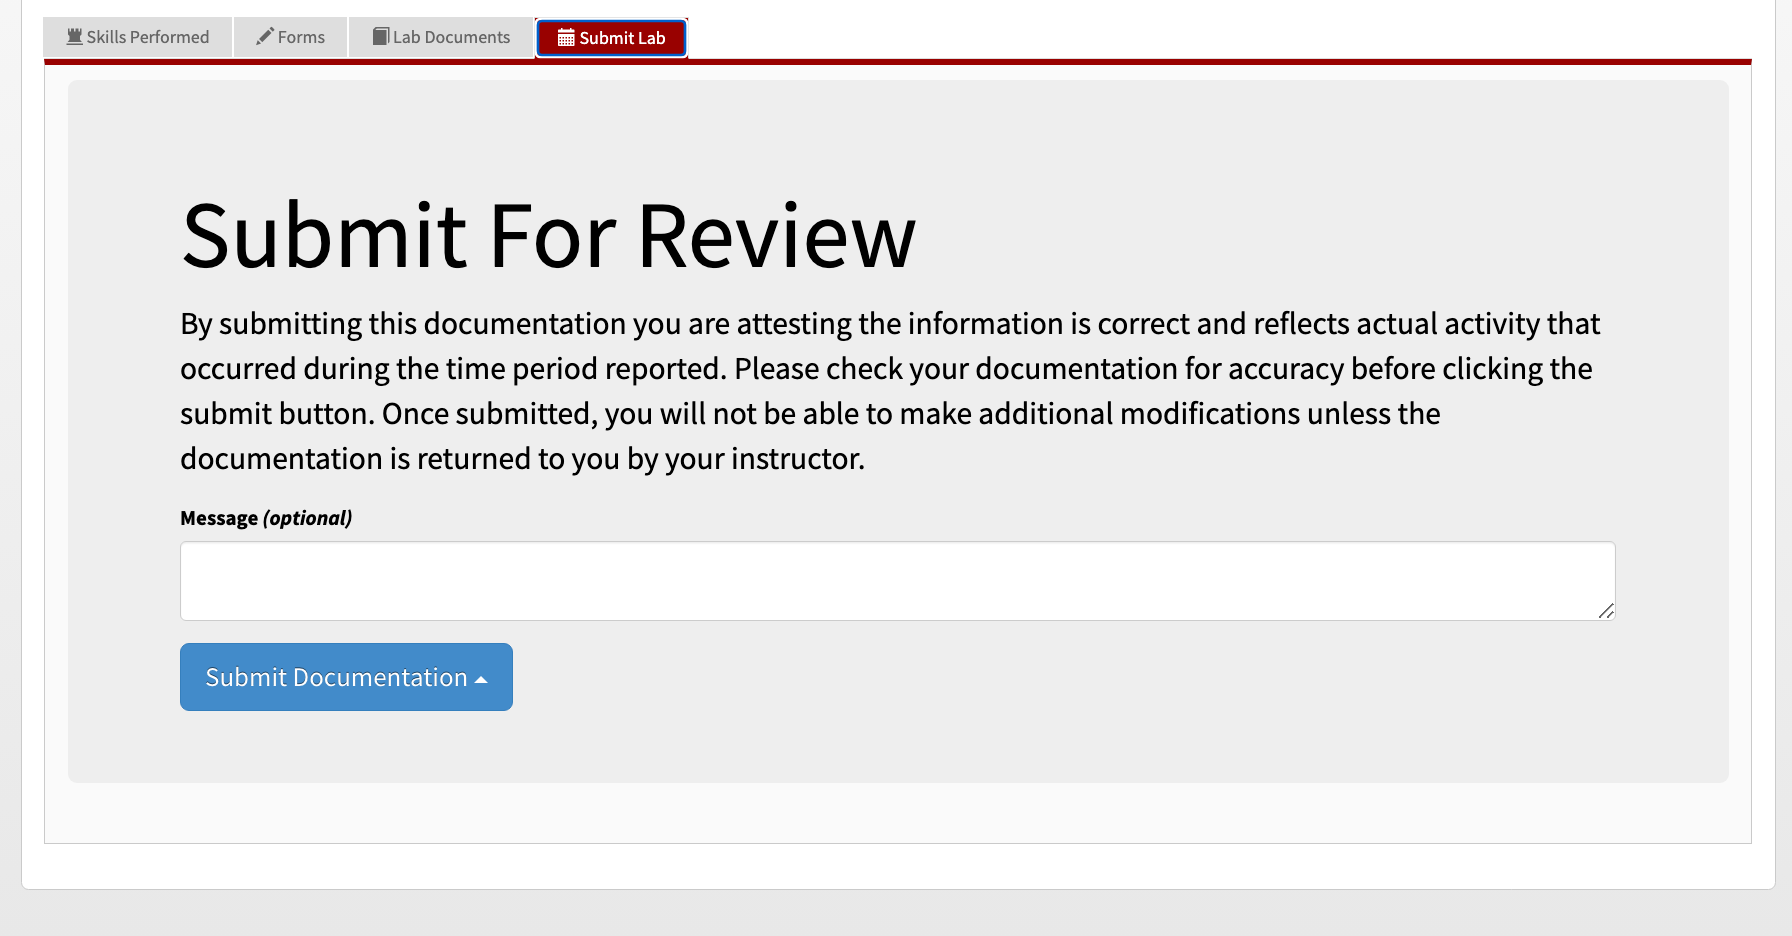The height and width of the screenshot is (936, 1792).
Task: Expand the Submit Documentation dropdown caret
Action: (481, 679)
